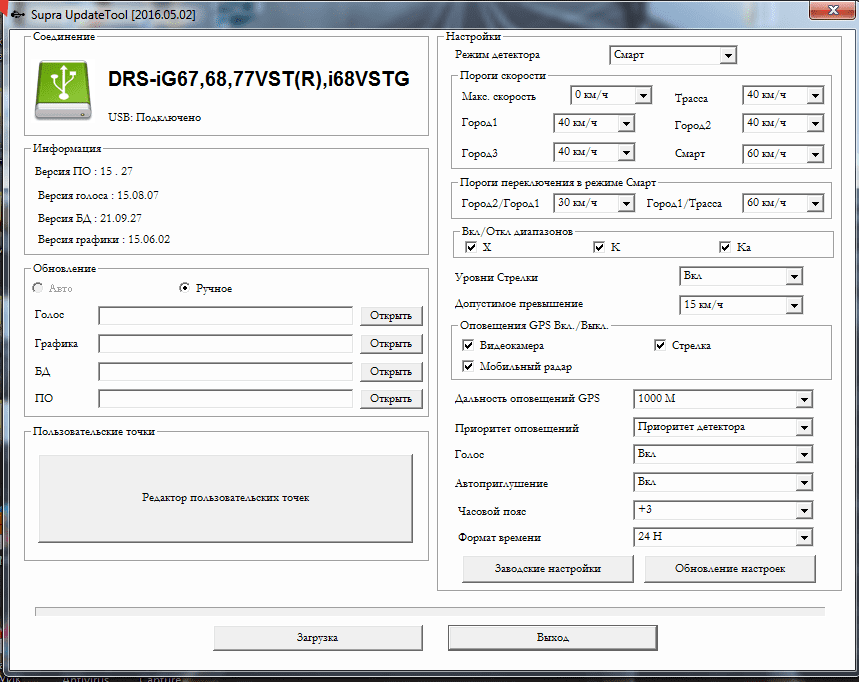
Task: Select the Ручное radio button
Action: [x=184, y=288]
